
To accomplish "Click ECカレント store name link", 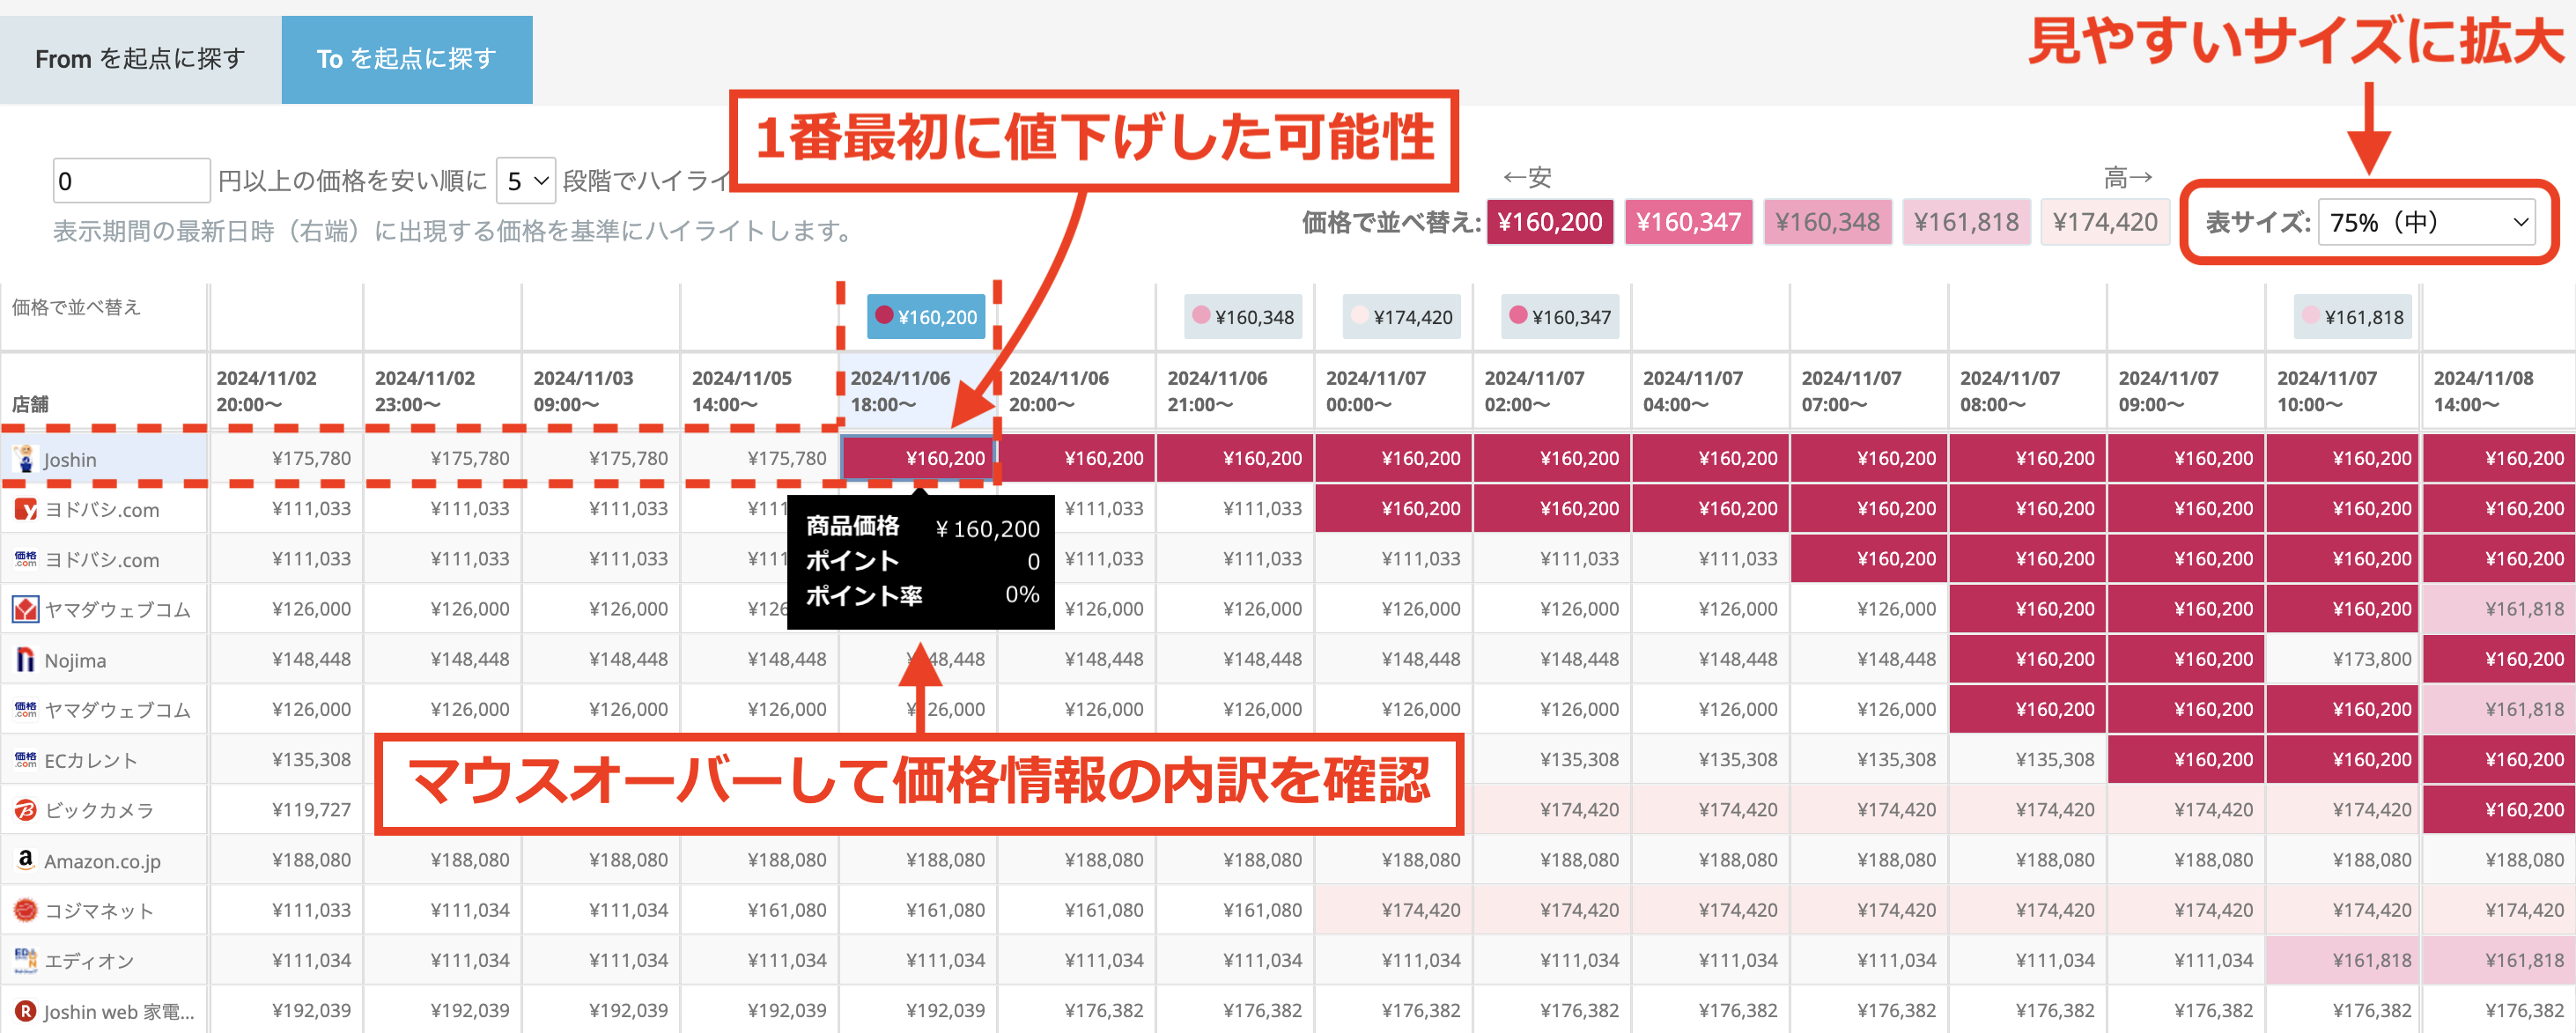I will coord(91,760).
